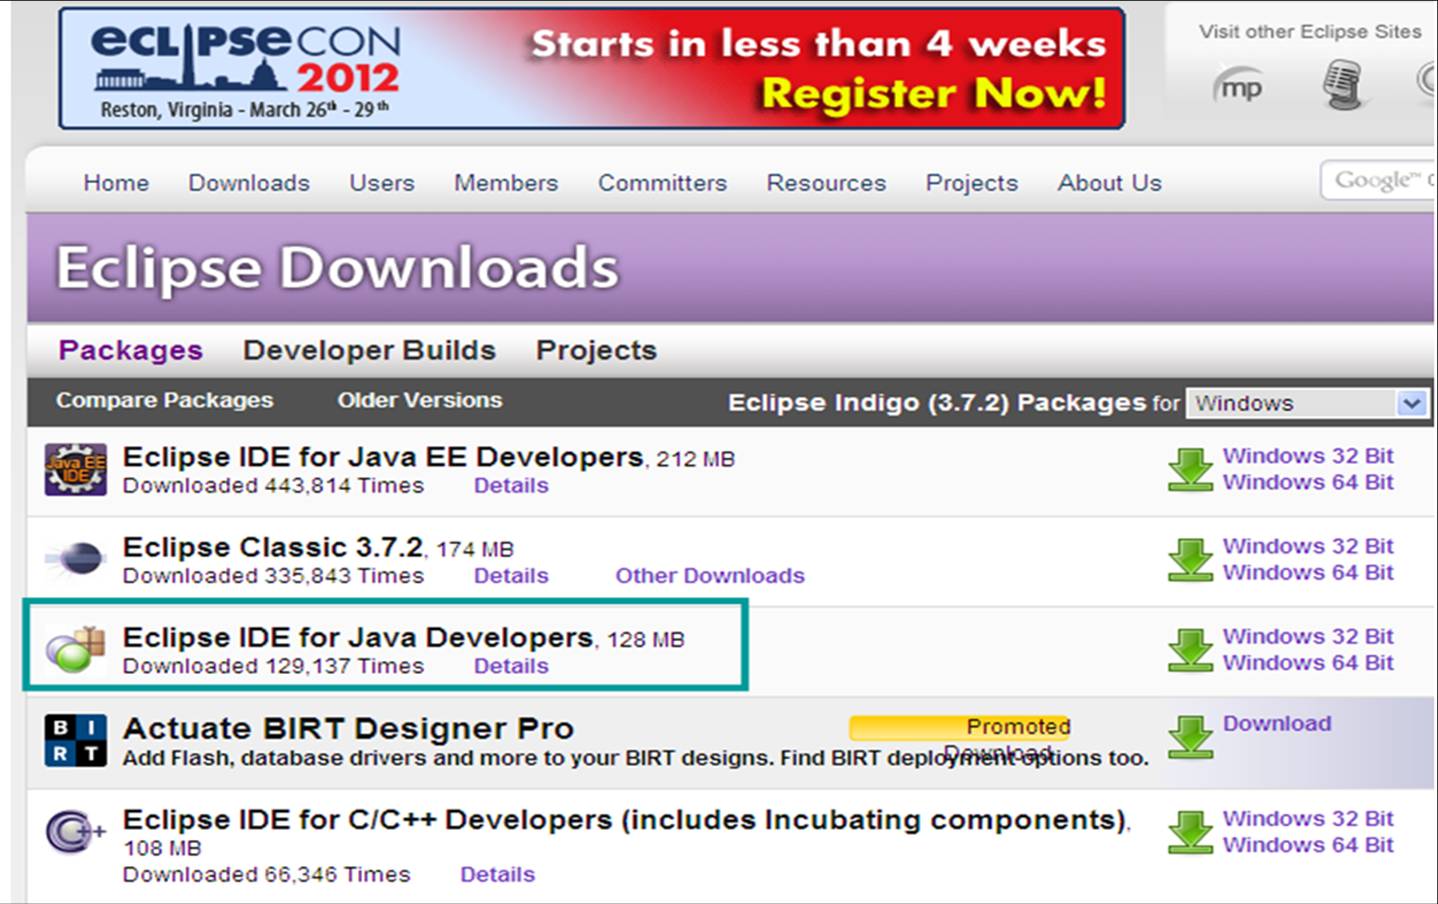Screen dimensions: 1438x904
Task: Click Windows 32 Bit for Java EE Developers
Action: point(1308,456)
